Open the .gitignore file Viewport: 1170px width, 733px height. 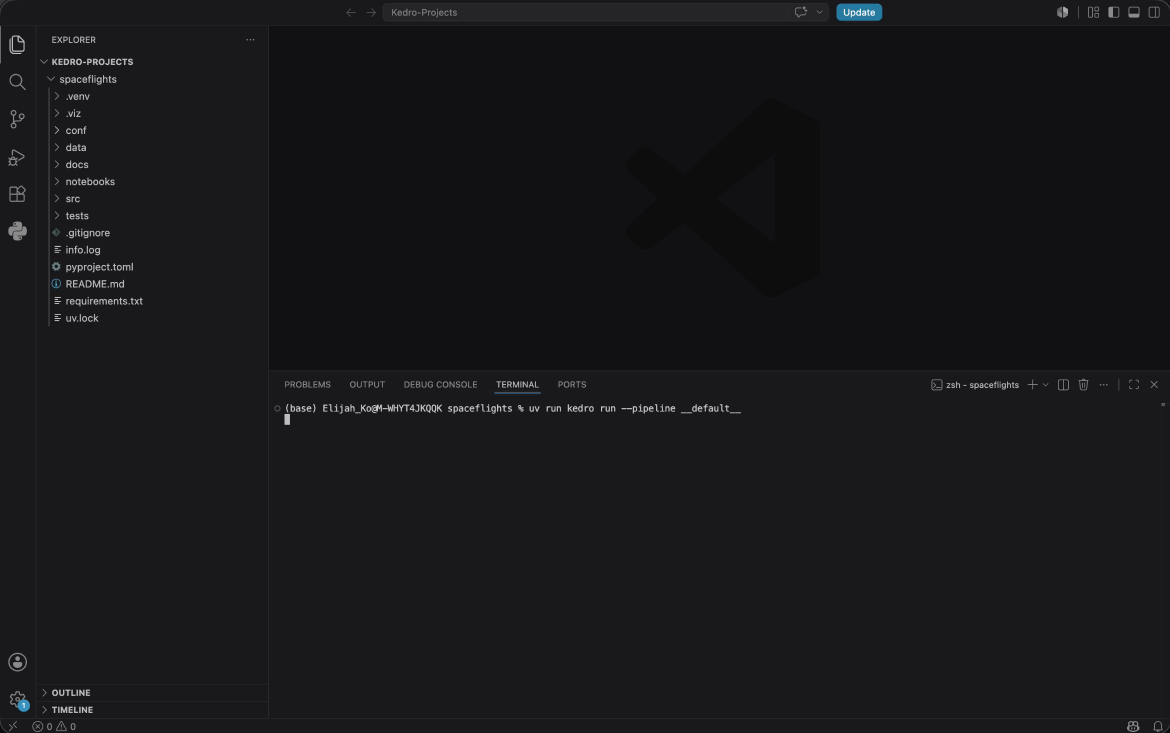pos(152,233)
